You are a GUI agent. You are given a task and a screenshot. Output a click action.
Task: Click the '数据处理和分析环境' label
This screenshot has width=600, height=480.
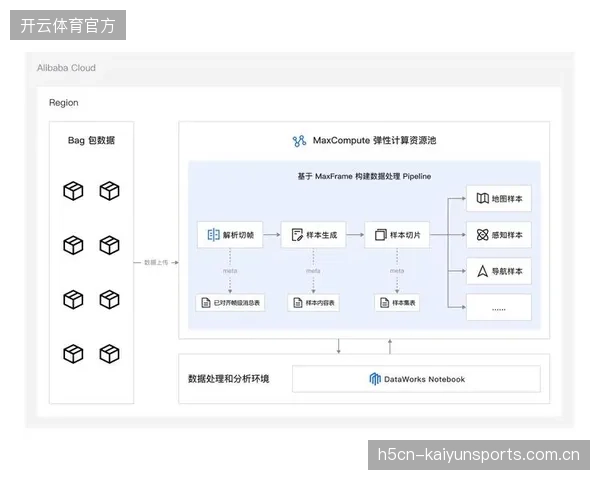tap(228, 379)
